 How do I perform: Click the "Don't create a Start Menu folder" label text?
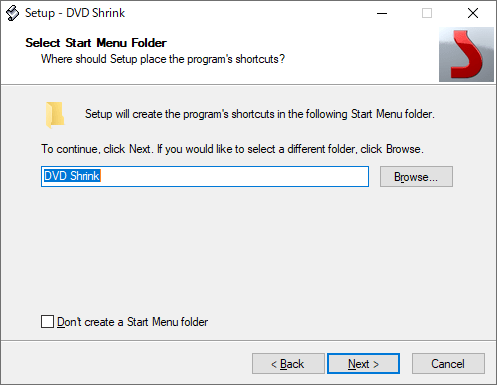click(133, 322)
